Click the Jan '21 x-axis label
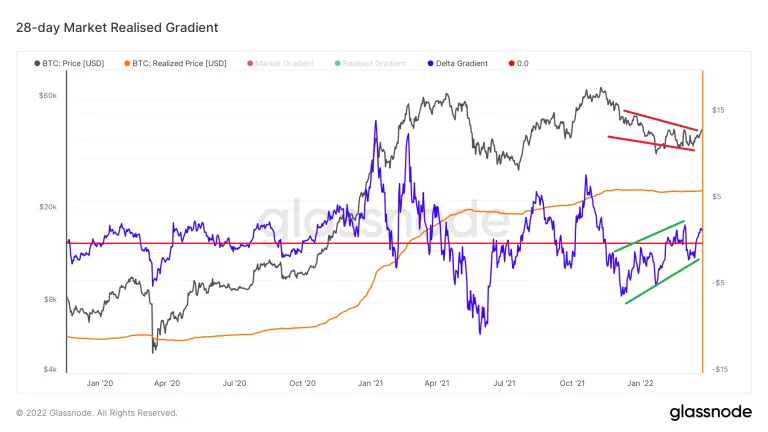768x432 pixels. 371,382
